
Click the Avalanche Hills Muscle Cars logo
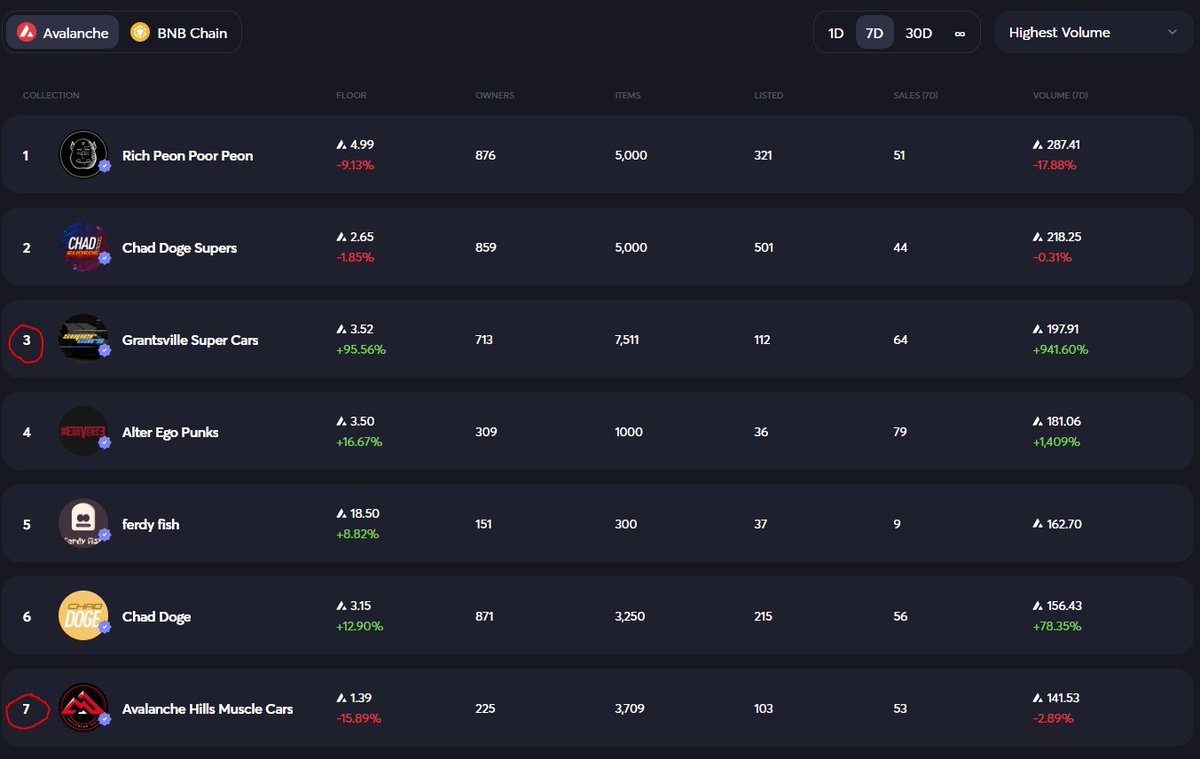coord(84,708)
